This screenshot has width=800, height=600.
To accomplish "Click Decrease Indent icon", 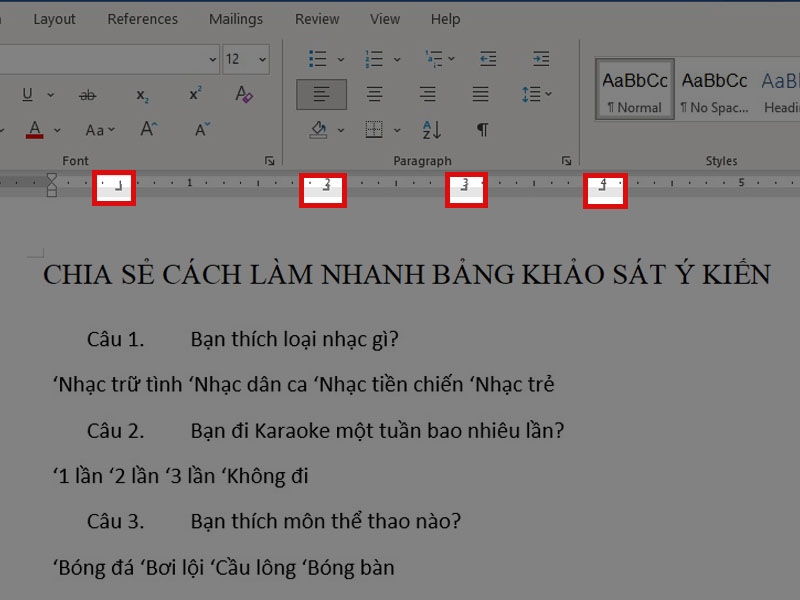I will (488, 59).
